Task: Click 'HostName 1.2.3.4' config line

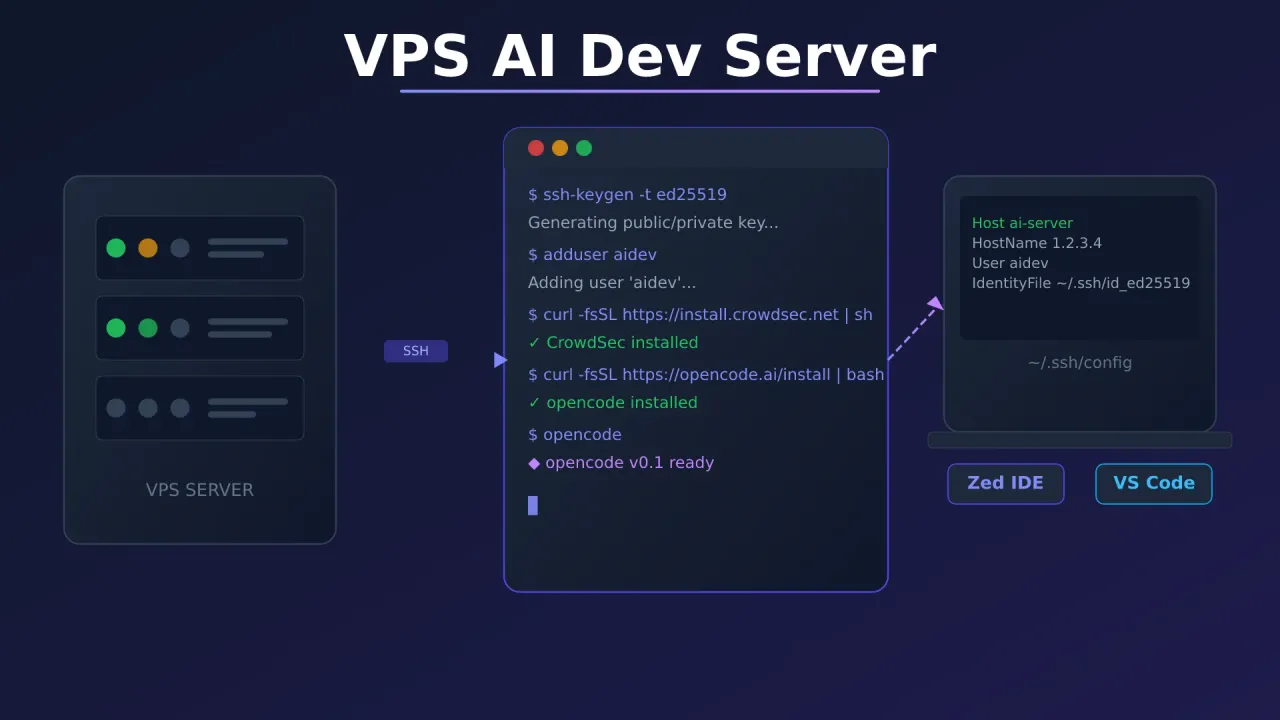Action: 1037,243
